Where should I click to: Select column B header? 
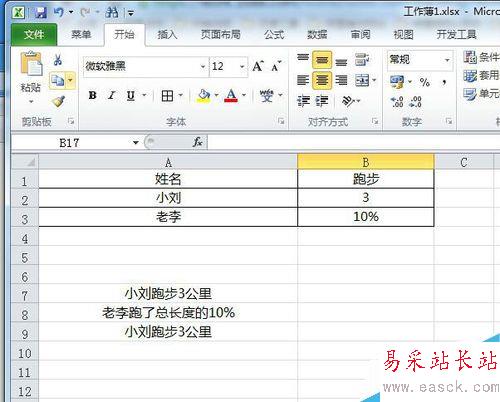pos(366,162)
